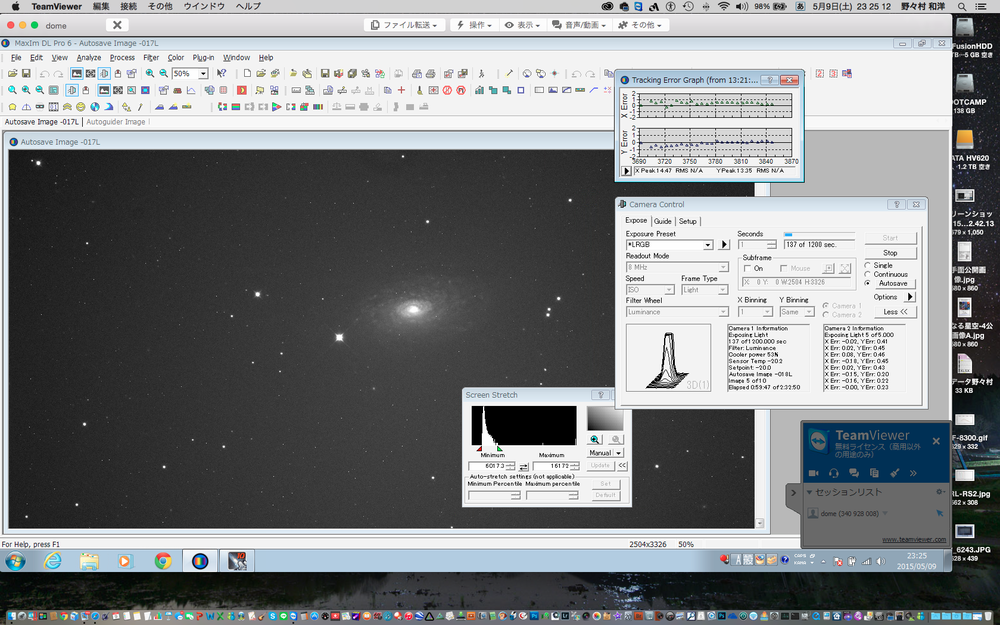The height and width of the screenshot is (625, 1000).
Task: Click the Save toolbar icon
Action: point(28,74)
